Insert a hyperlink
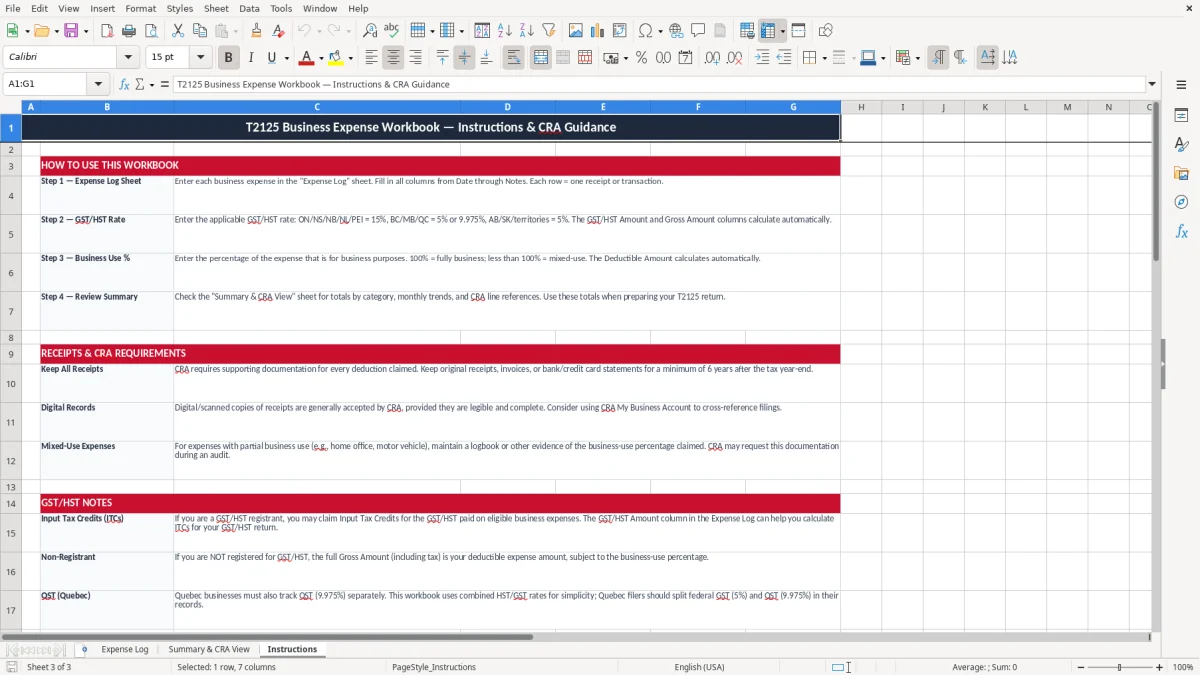This screenshot has width=1200, height=675. pos(676,31)
